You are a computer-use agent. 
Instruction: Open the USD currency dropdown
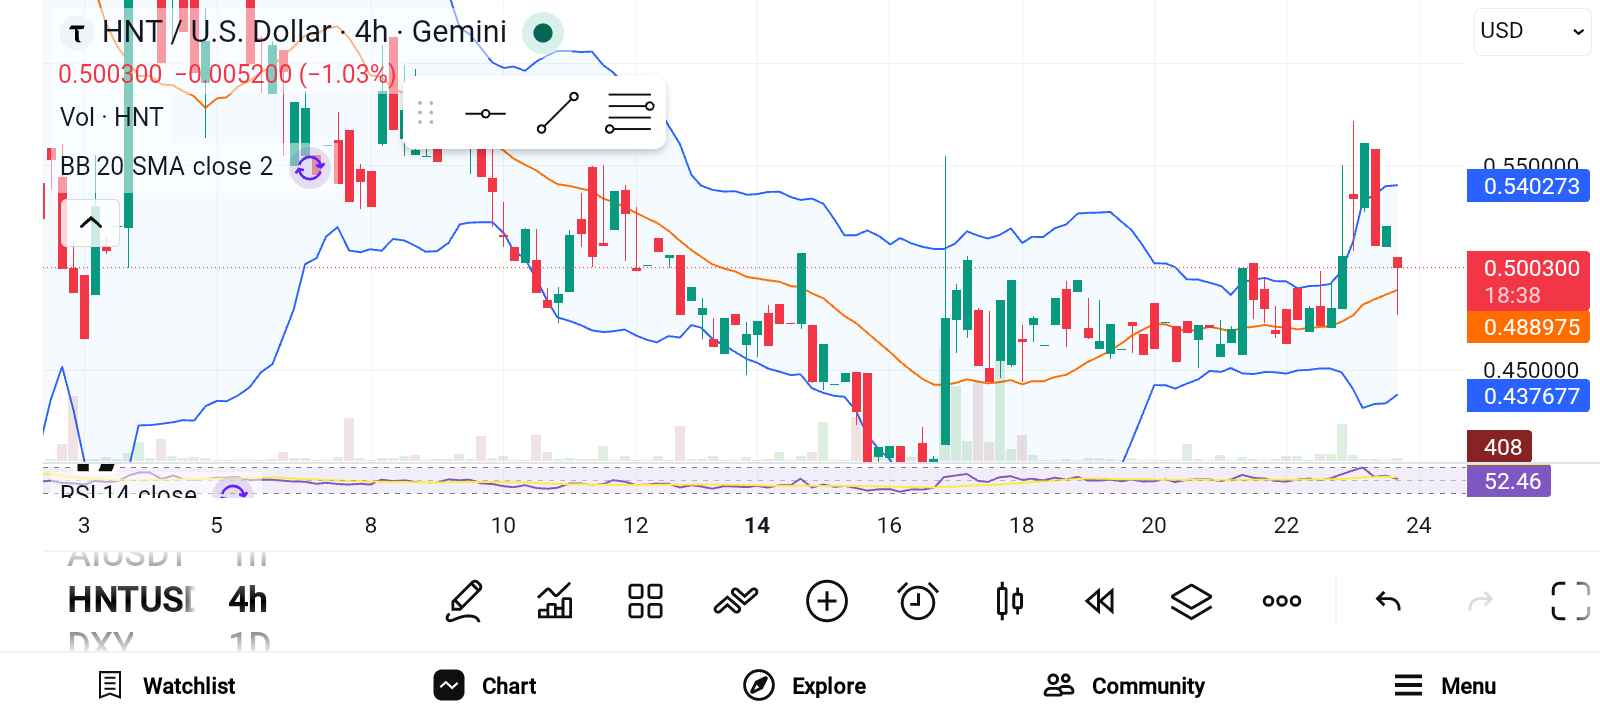tap(1532, 31)
